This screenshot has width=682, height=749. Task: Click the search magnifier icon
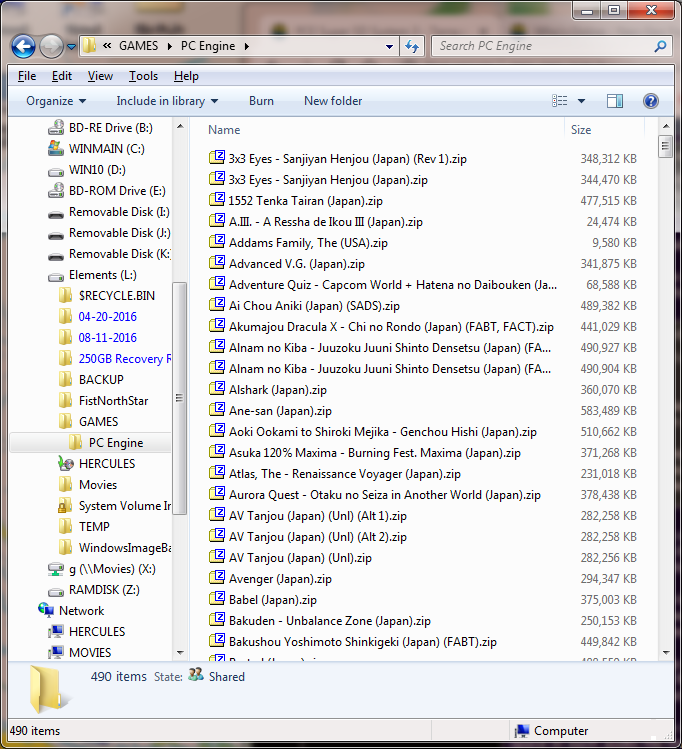660,46
